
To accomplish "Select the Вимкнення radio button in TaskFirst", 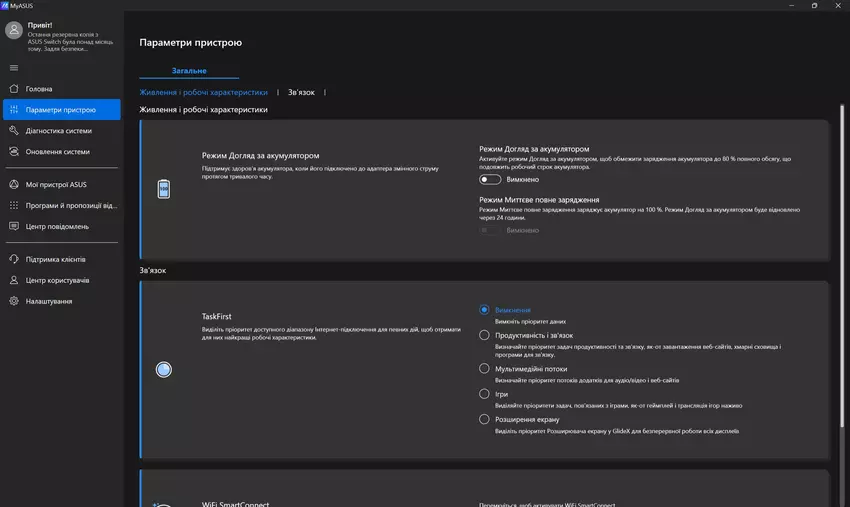I will [x=485, y=310].
